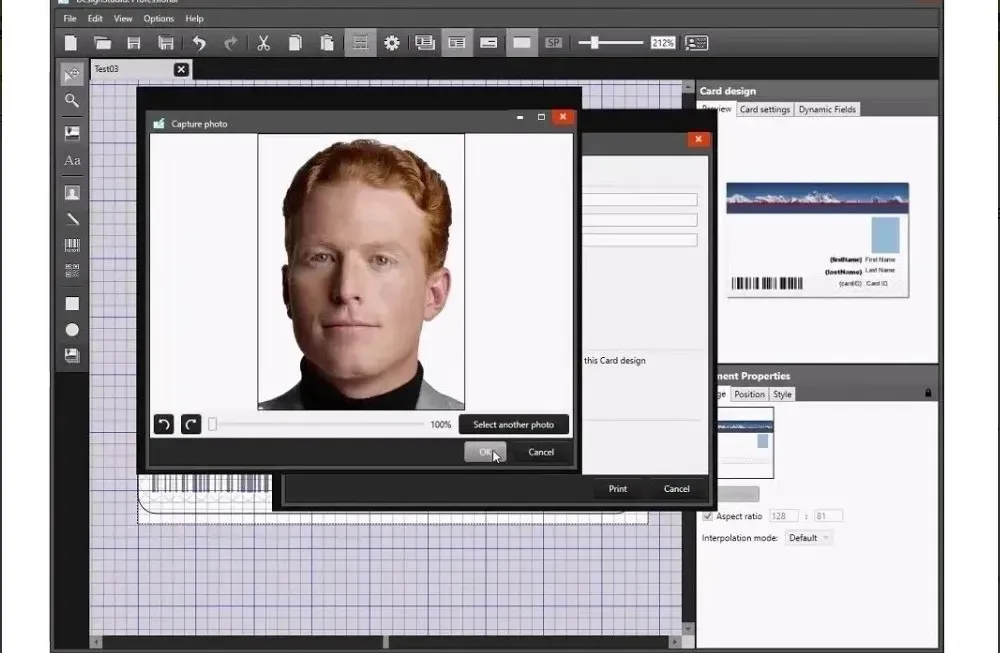Cancel the Capture photo dialog
Image resolution: width=1000 pixels, height=653 pixels.
(541, 452)
